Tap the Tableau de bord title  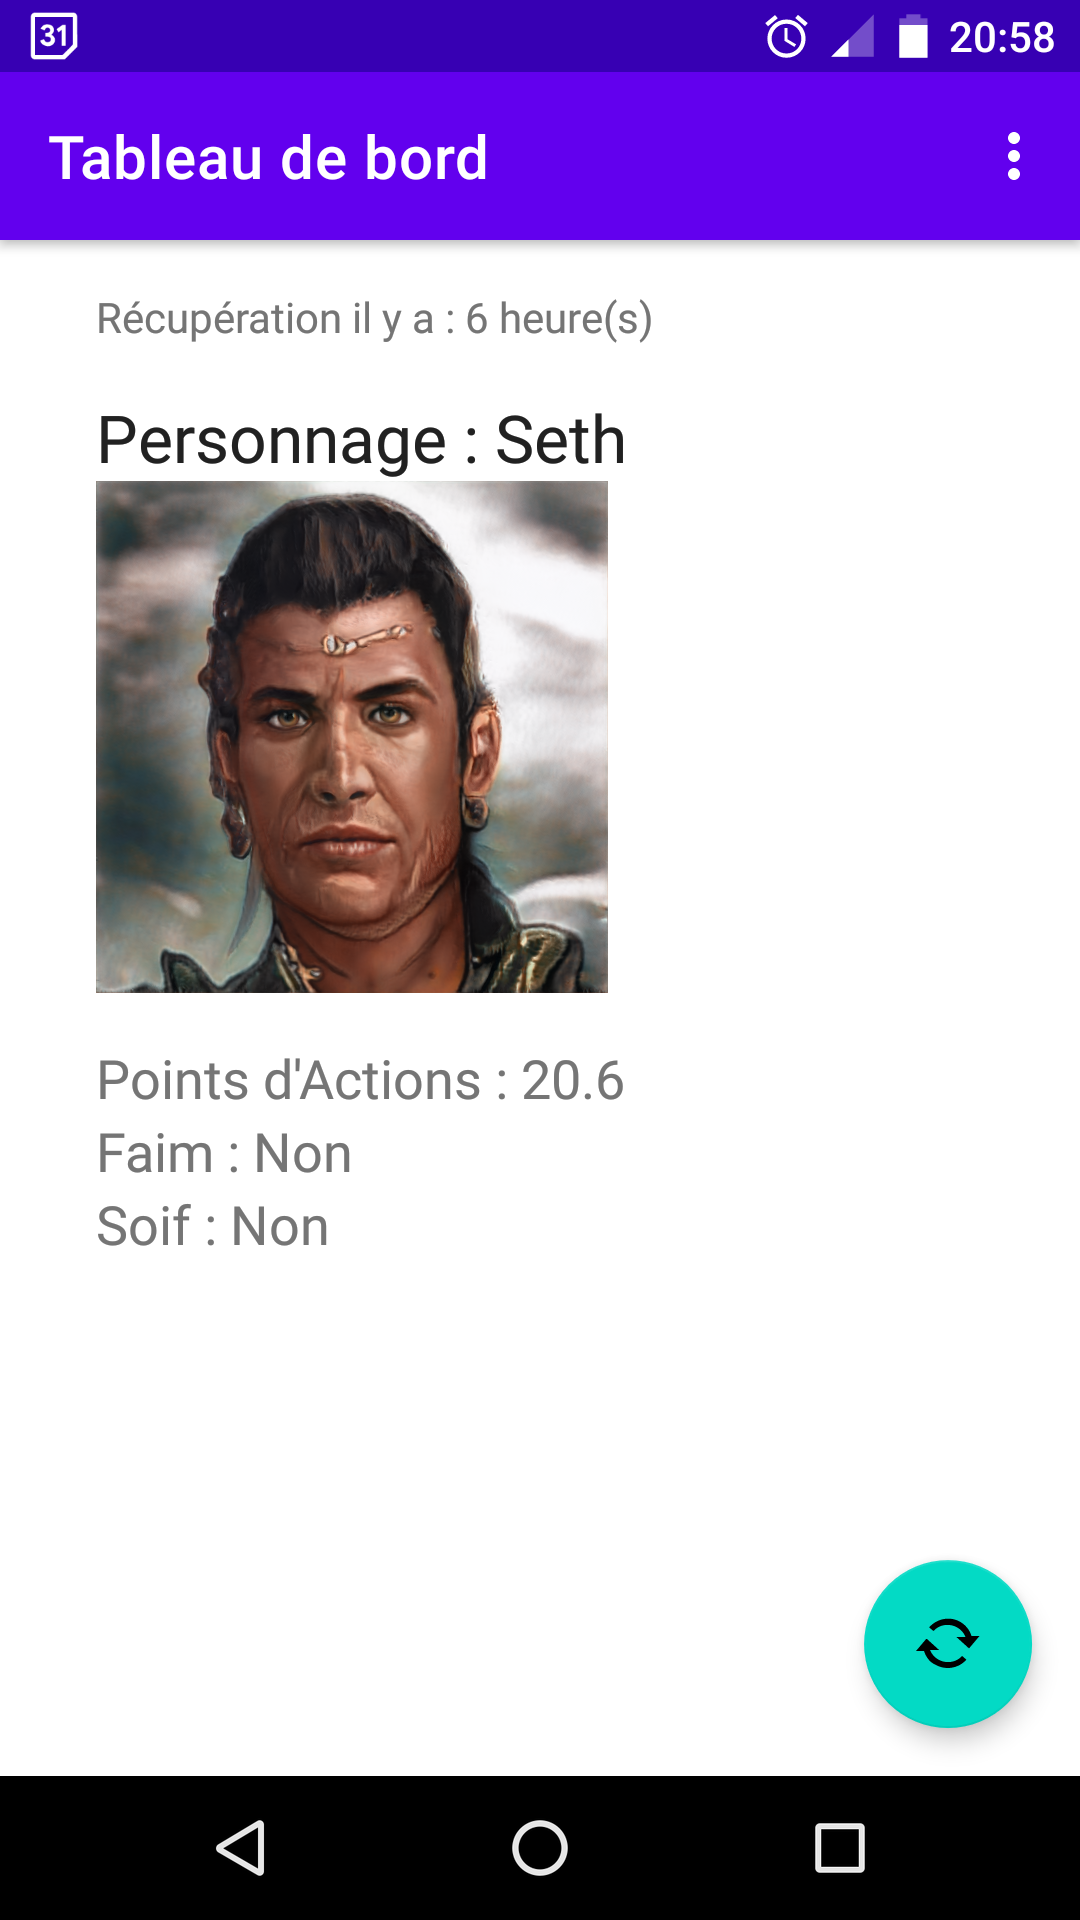[x=268, y=158]
